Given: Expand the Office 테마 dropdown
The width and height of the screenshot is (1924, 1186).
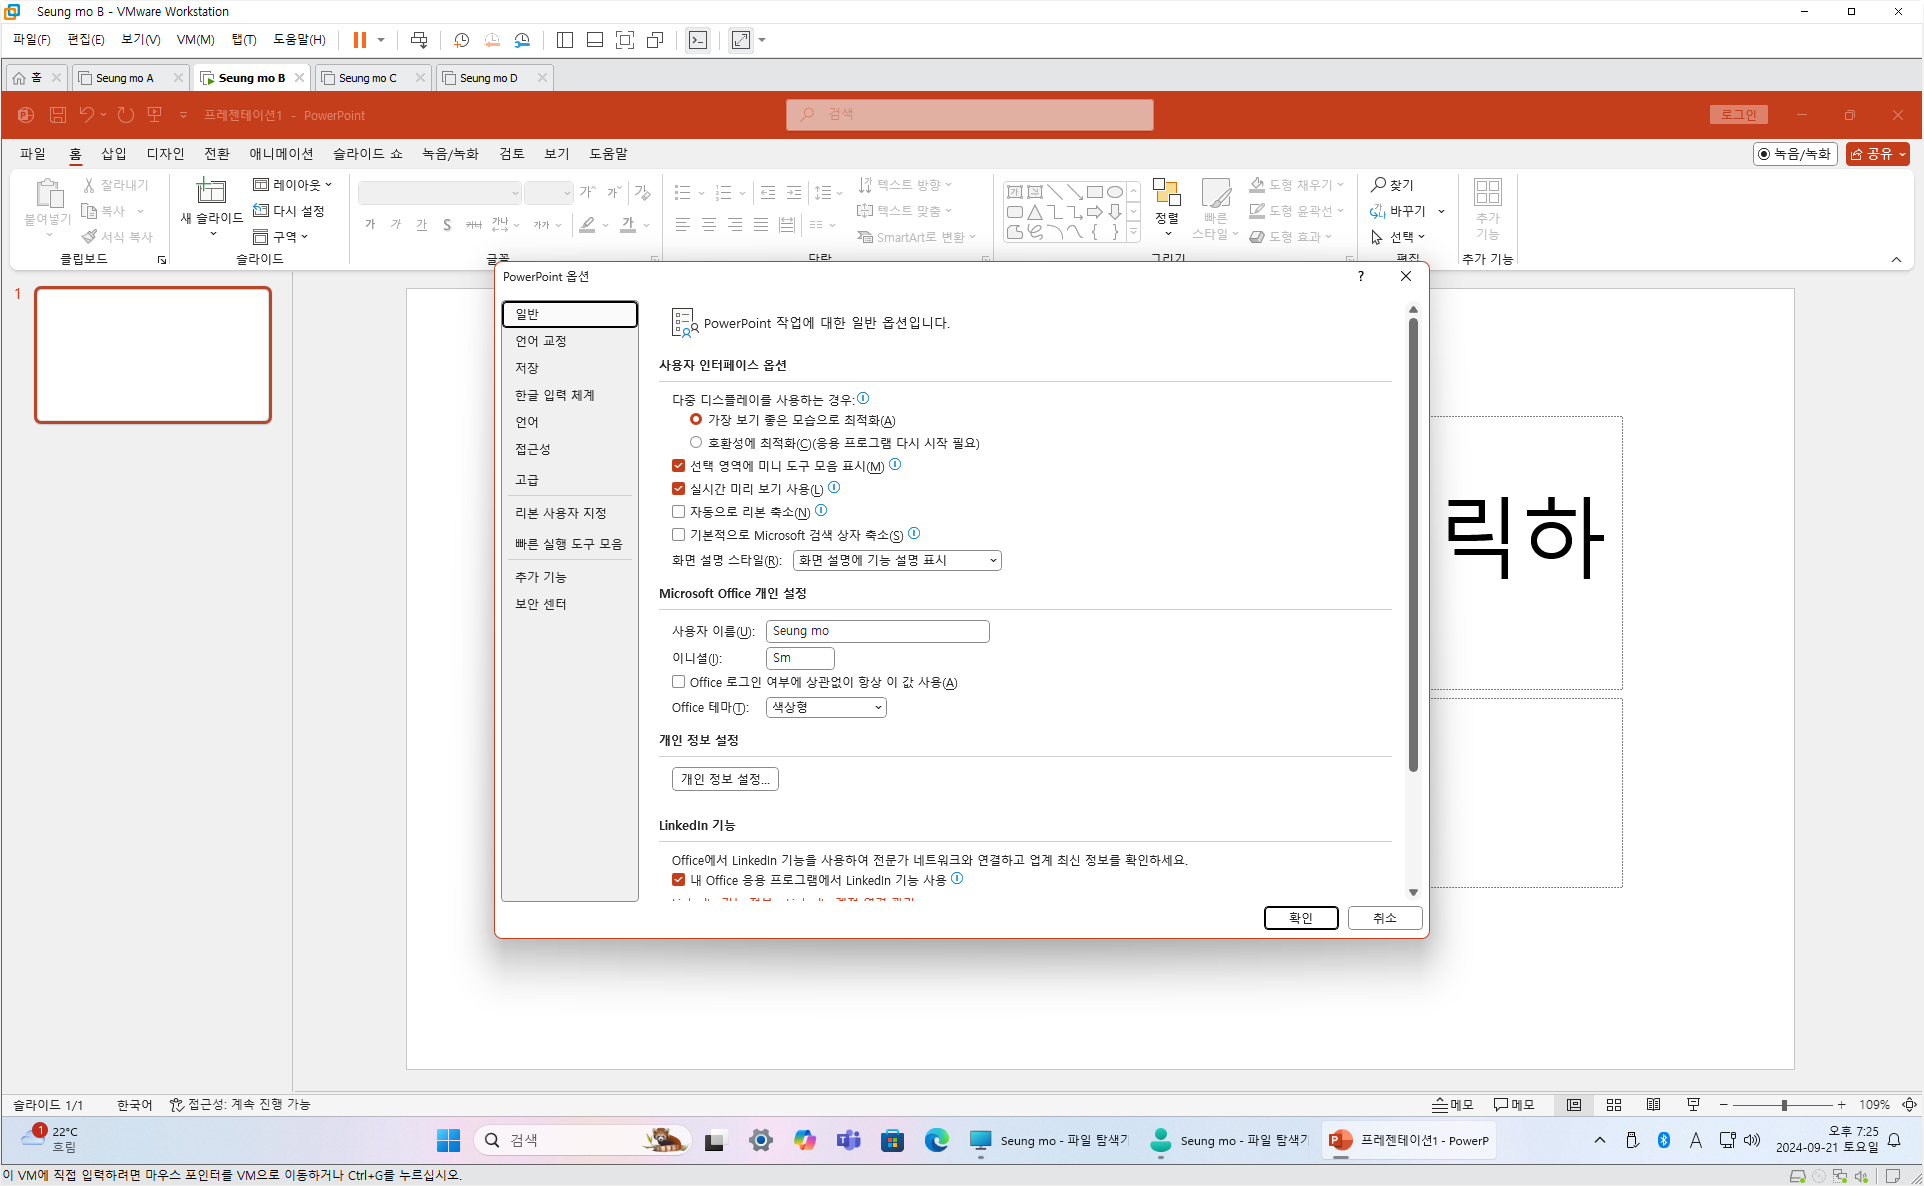Looking at the screenshot, I should point(826,707).
